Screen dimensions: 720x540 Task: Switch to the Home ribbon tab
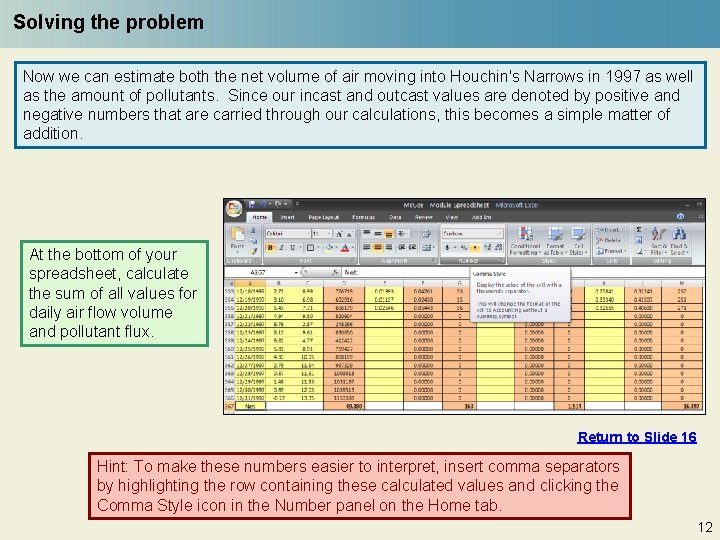click(259, 217)
